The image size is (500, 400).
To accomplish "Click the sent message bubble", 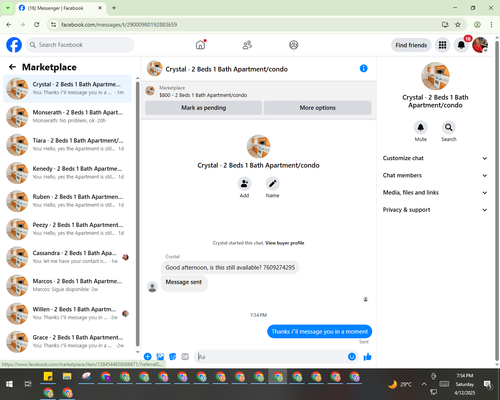I will [319, 331].
